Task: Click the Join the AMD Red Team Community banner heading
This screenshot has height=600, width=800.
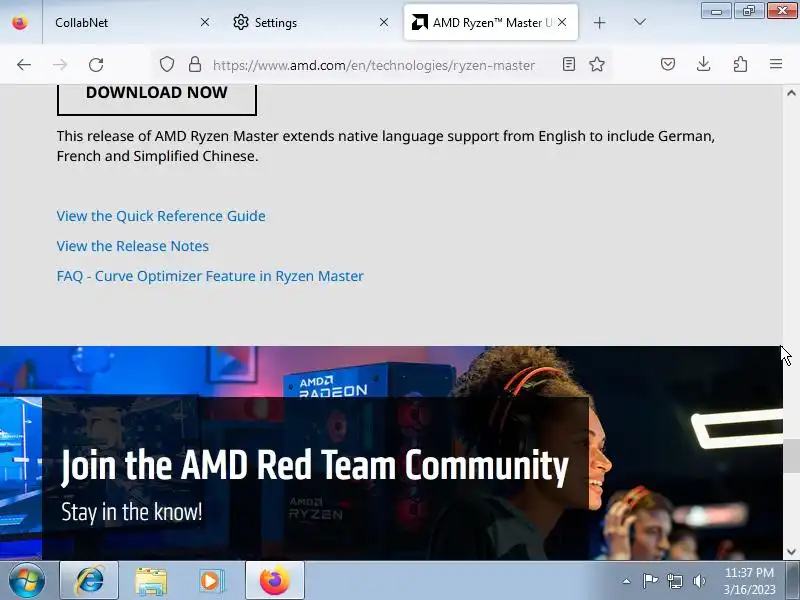Action: tap(315, 466)
